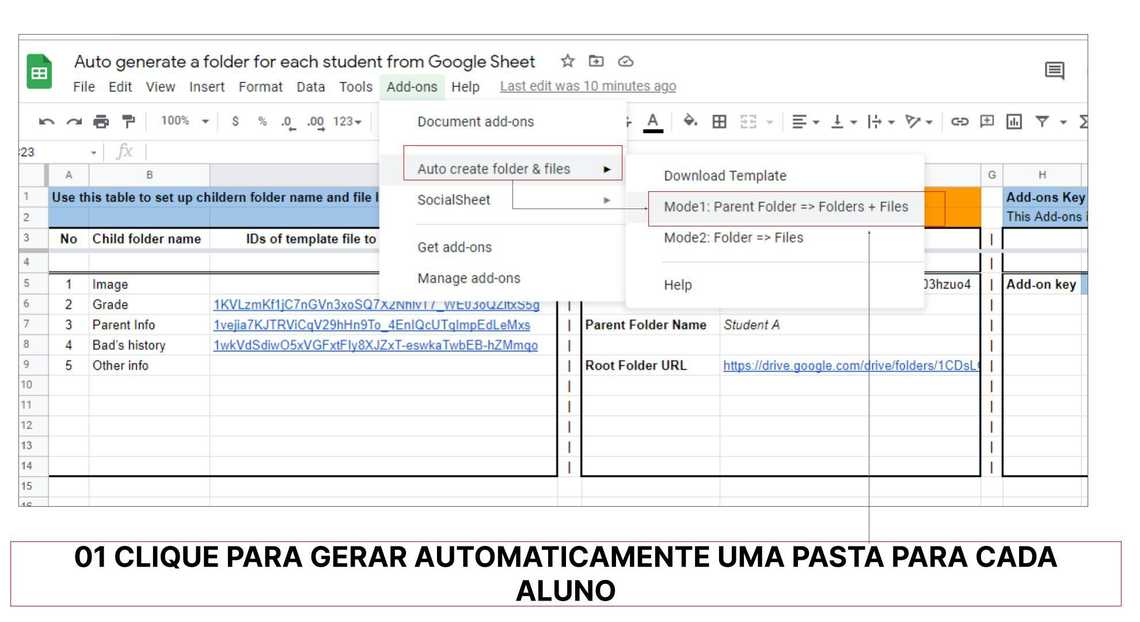Click the print icon
Viewport: 1140px width, 622px height.
tap(101, 121)
